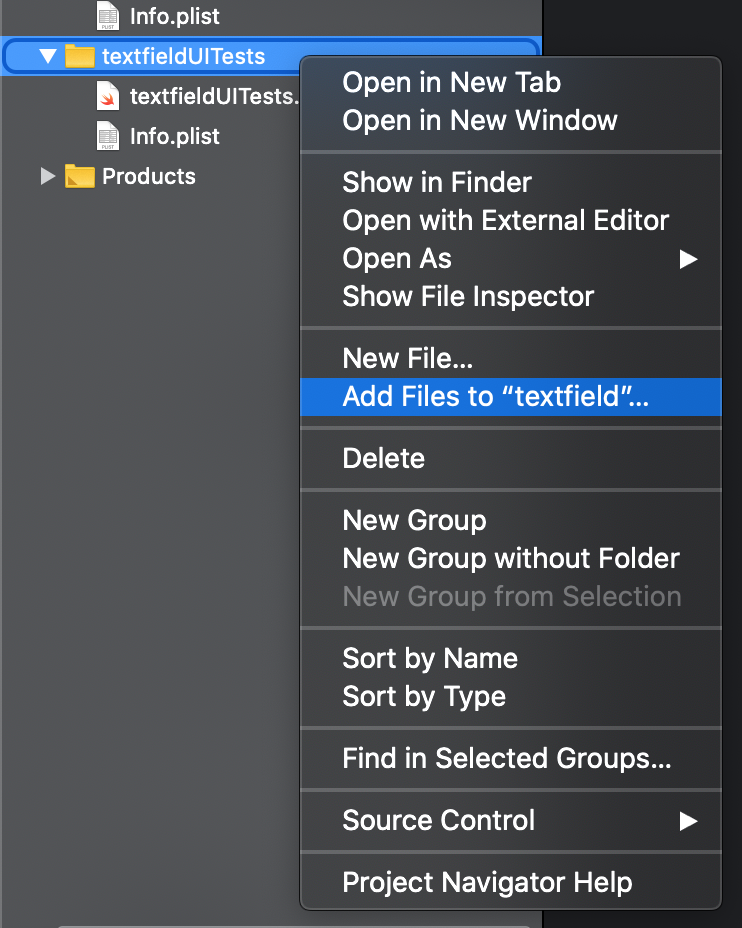The height and width of the screenshot is (928, 742).
Task: Choose Add Files to "textfield"…
Action: tap(496, 396)
